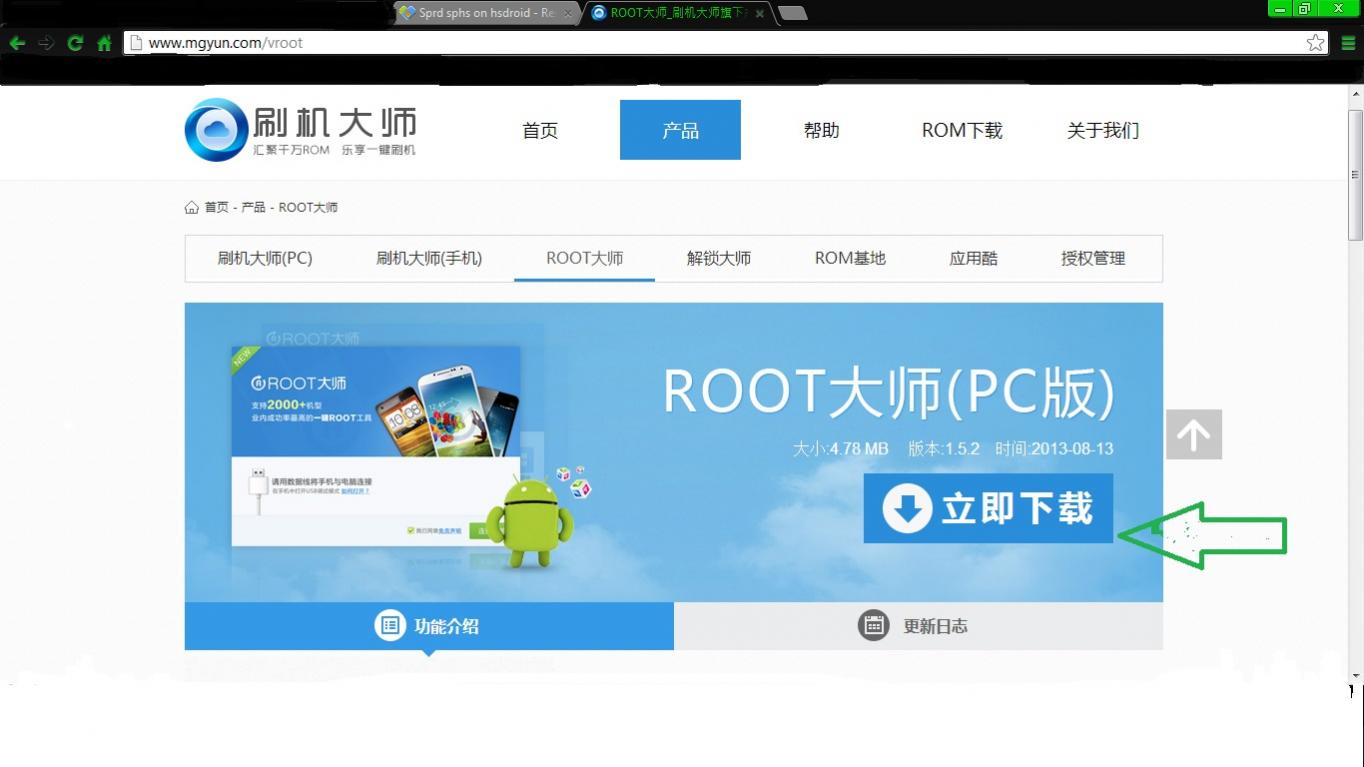Image resolution: width=1364 pixels, height=767 pixels.
Task: Click the 版本:1.5.2 text
Action: tap(944, 449)
